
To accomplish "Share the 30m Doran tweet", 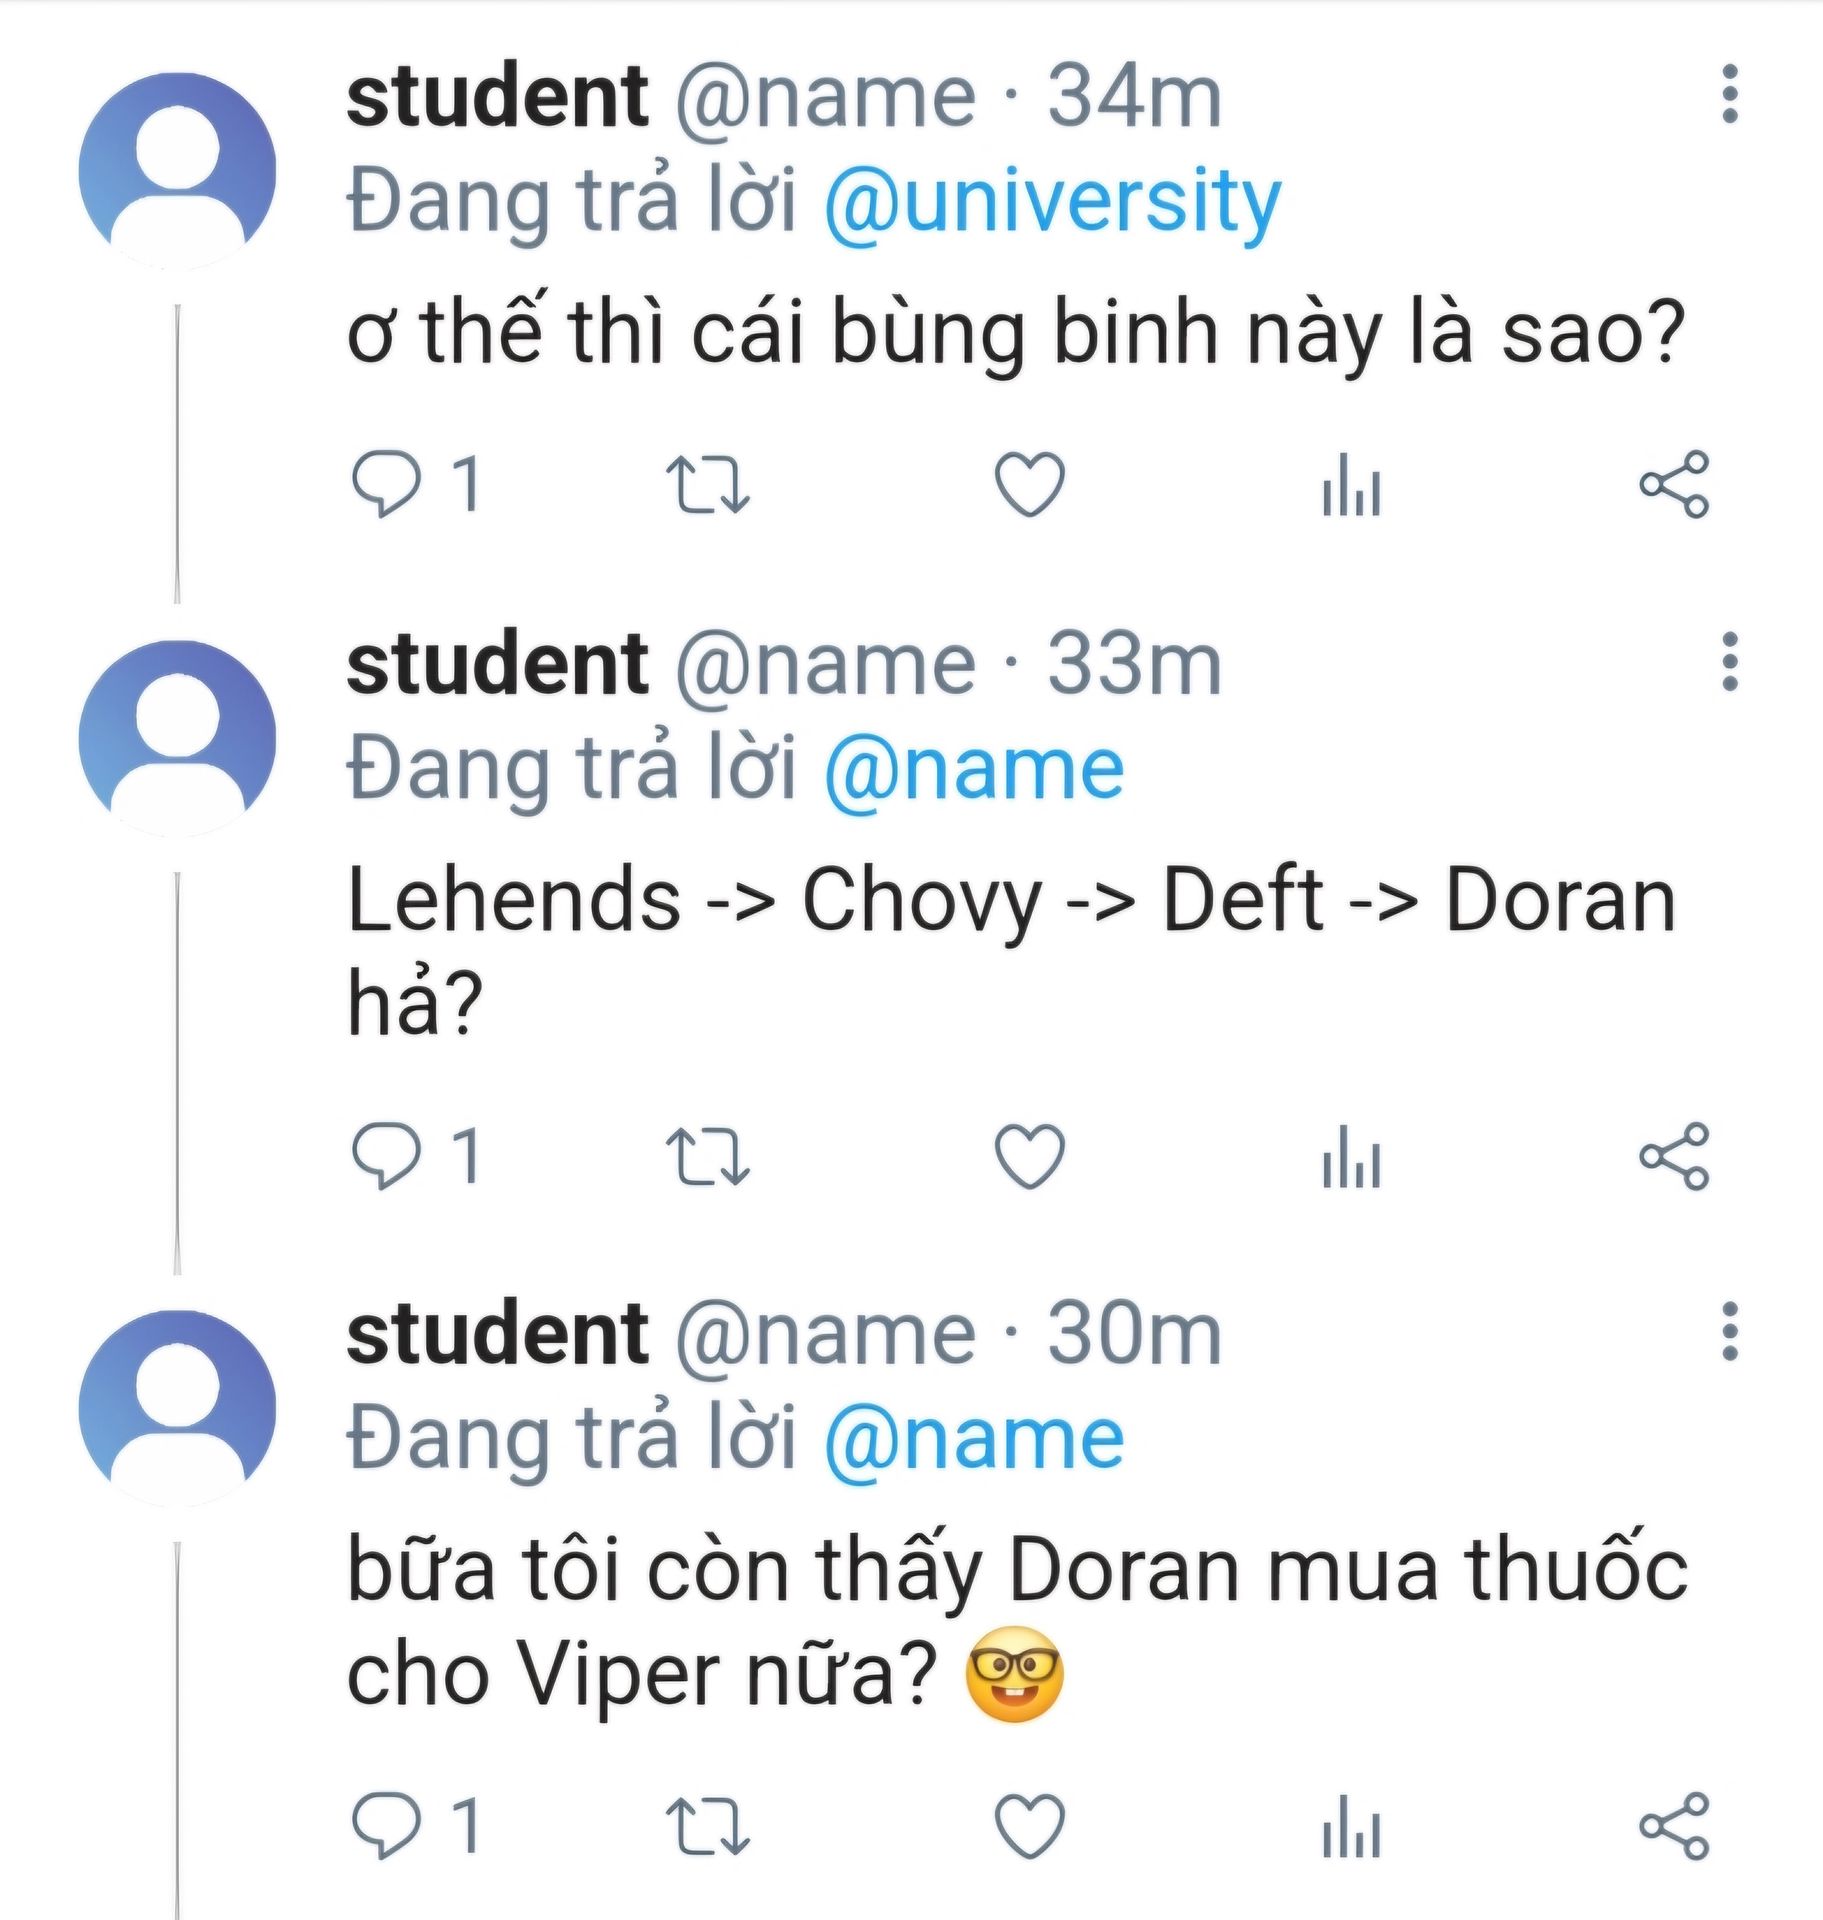I will pyautogui.click(x=1674, y=1827).
